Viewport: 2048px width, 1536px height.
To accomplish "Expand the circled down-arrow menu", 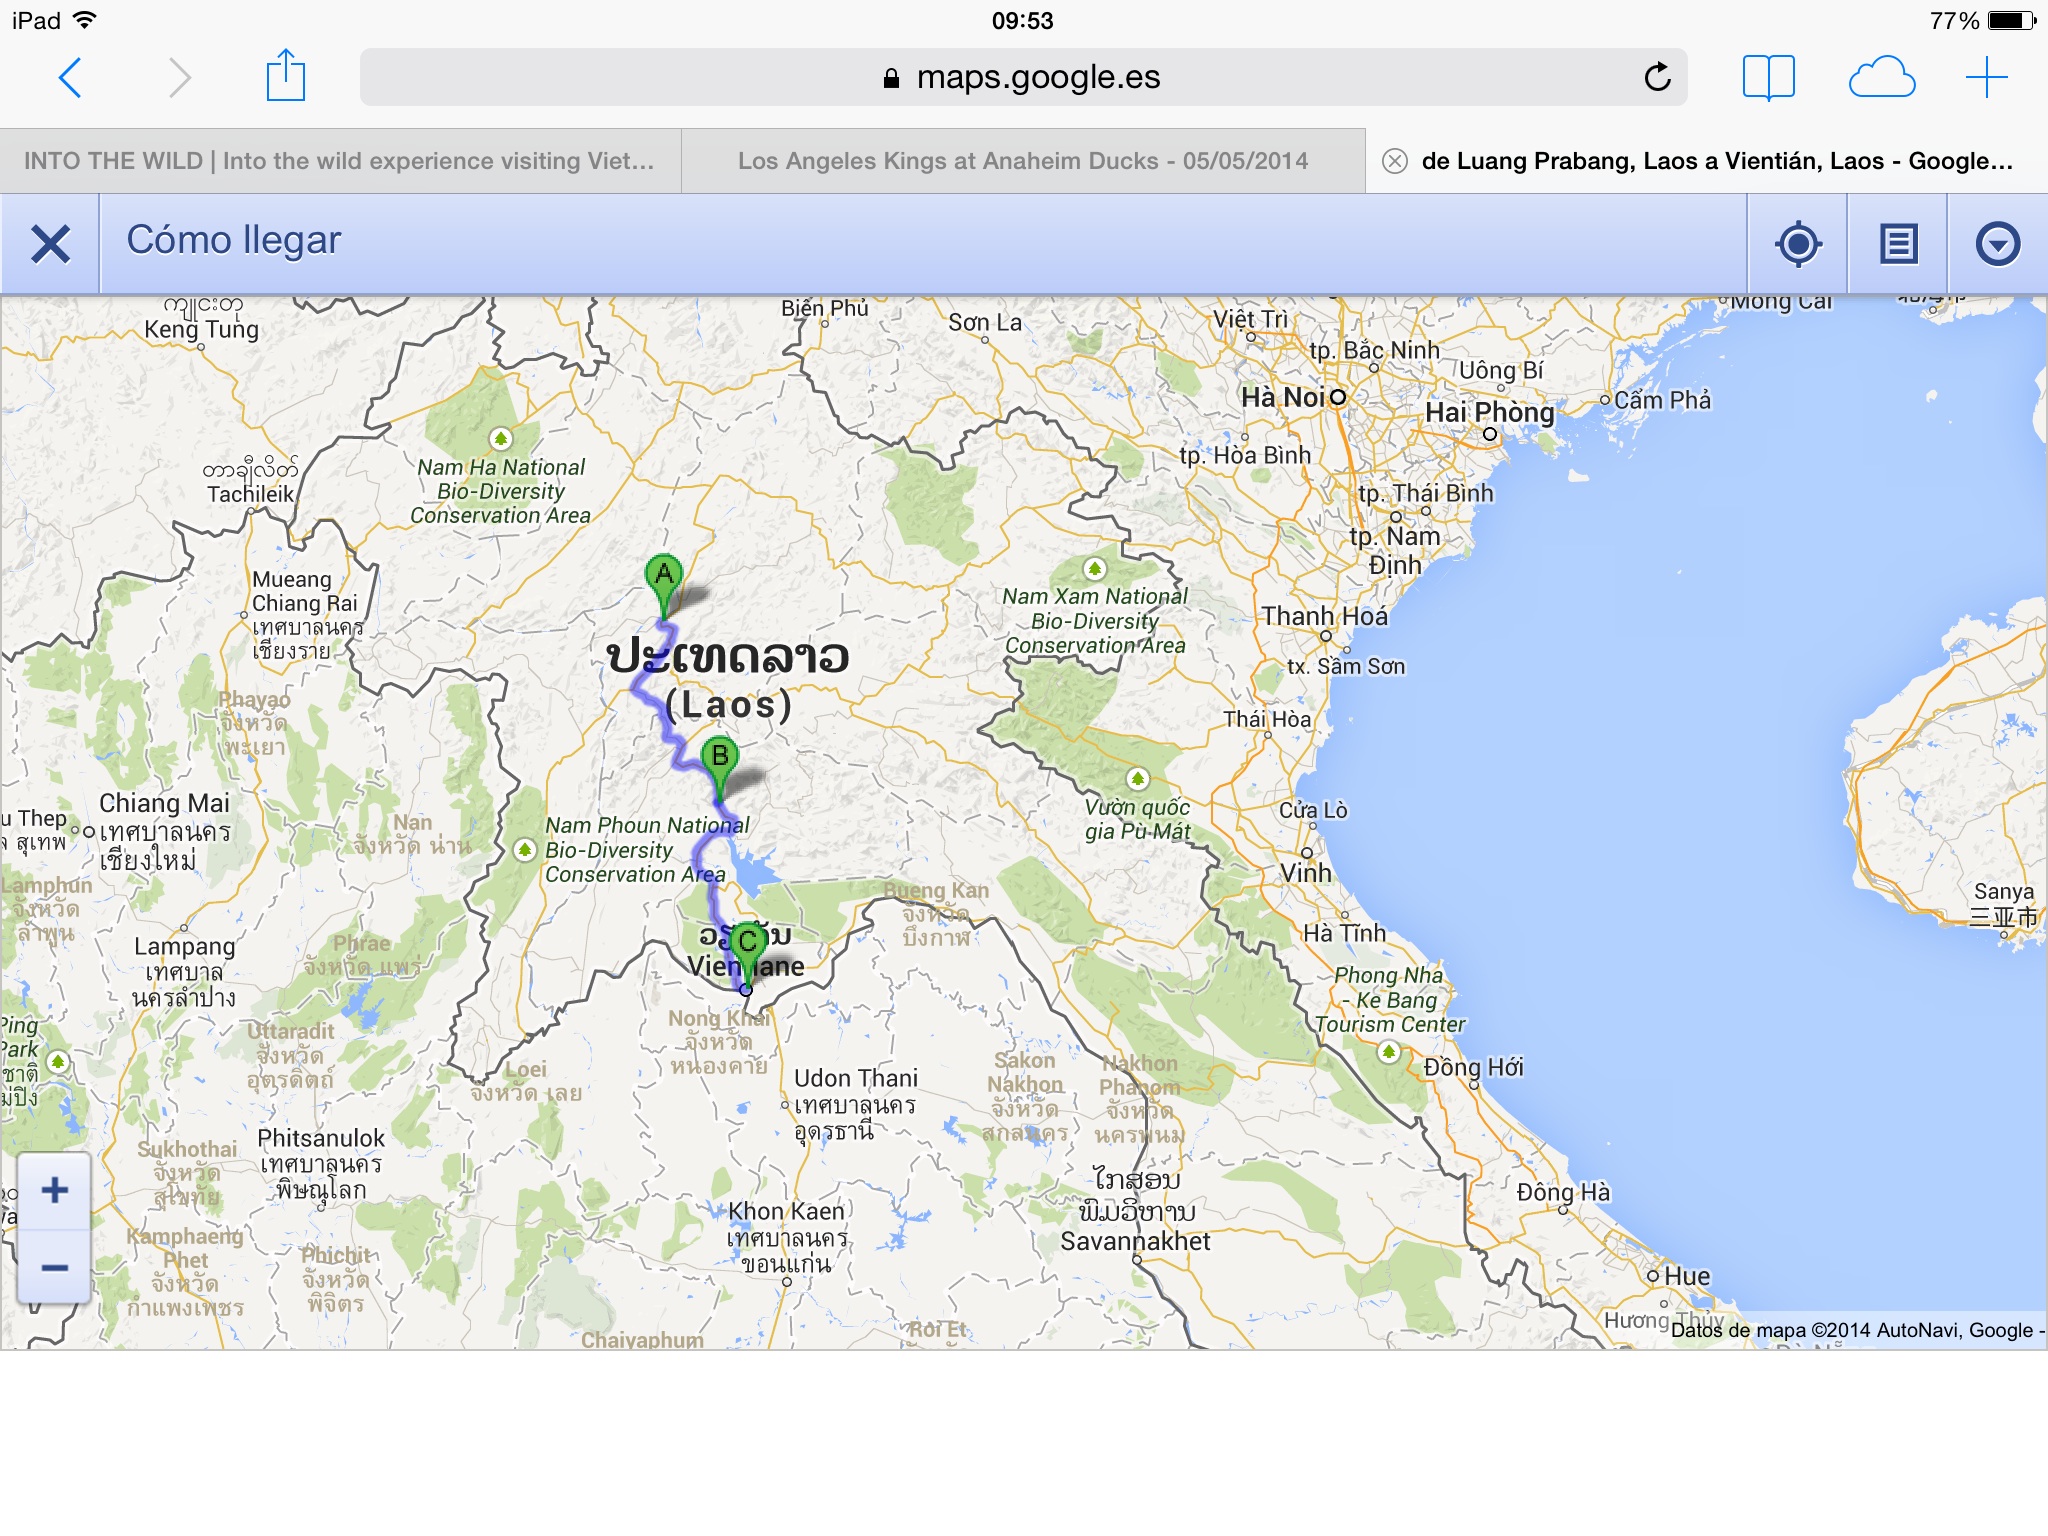I will tap(1997, 244).
